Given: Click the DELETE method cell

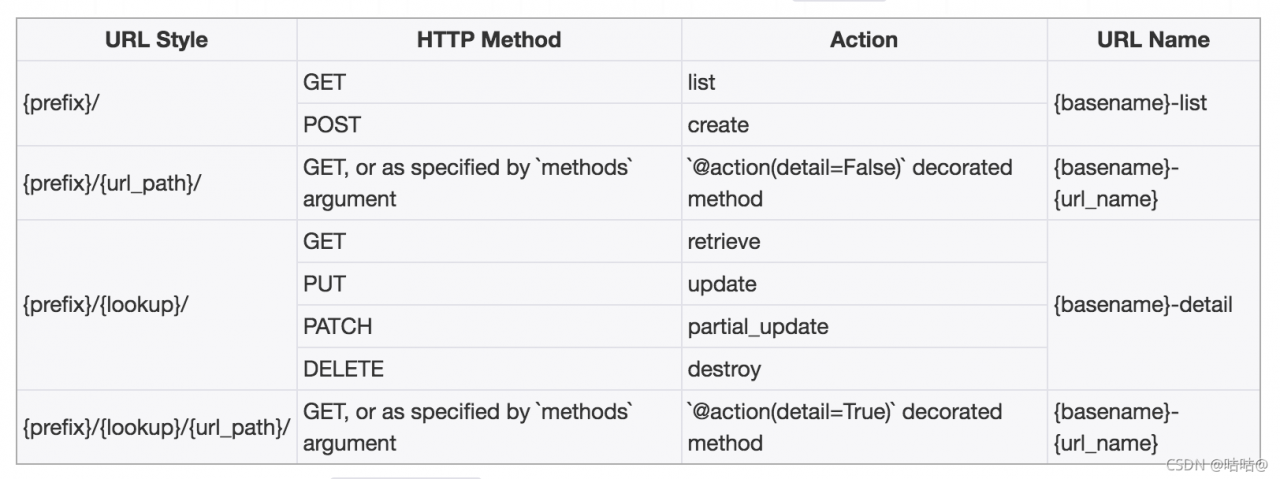Looking at the screenshot, I should coord(489,369).
